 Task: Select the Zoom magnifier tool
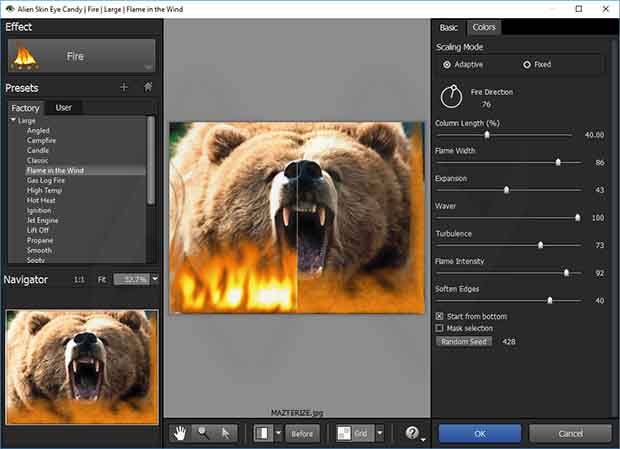coord(203,433)
